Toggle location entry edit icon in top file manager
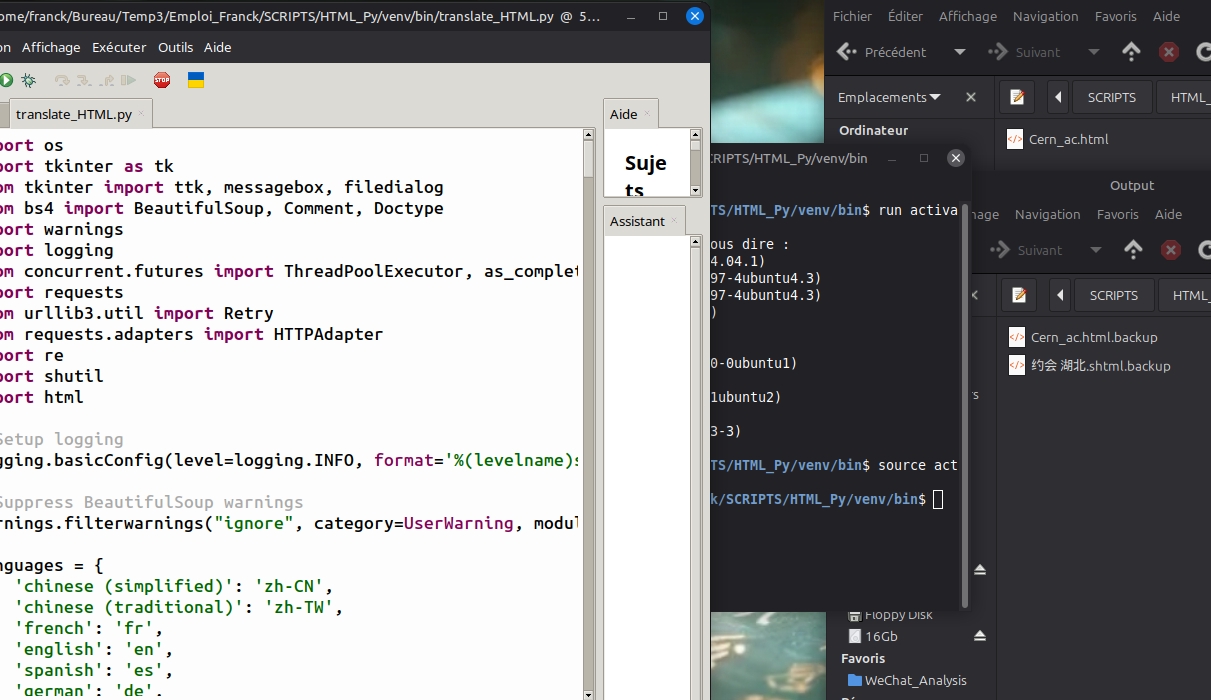 (1017, 97)
